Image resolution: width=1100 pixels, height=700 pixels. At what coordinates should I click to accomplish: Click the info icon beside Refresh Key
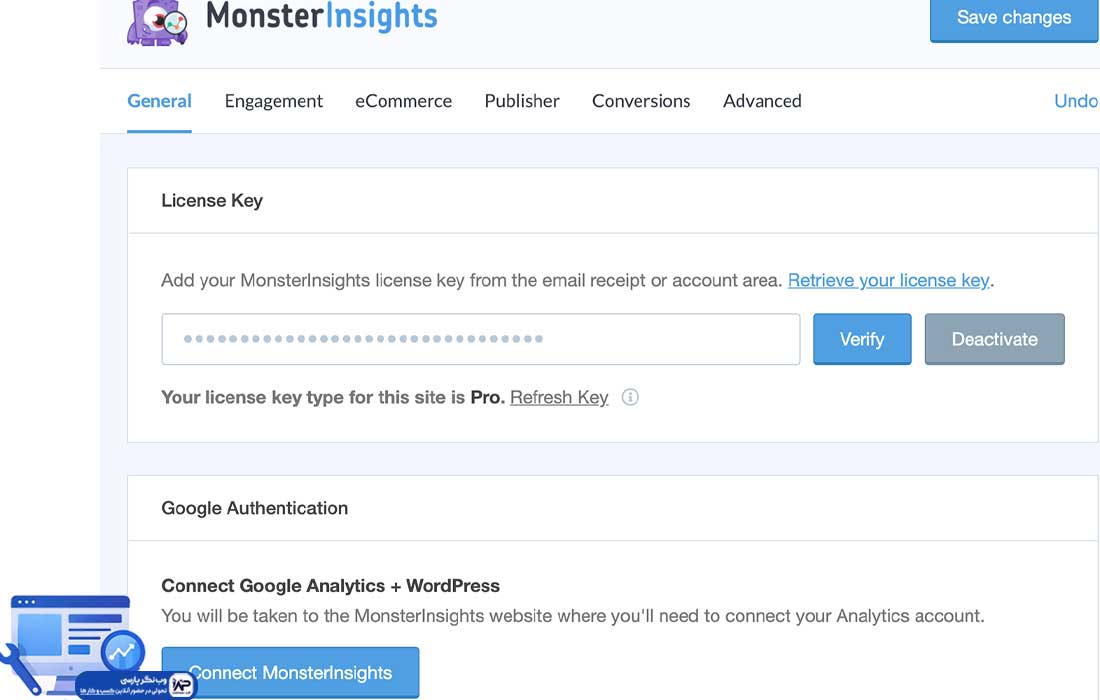point(630,397)
